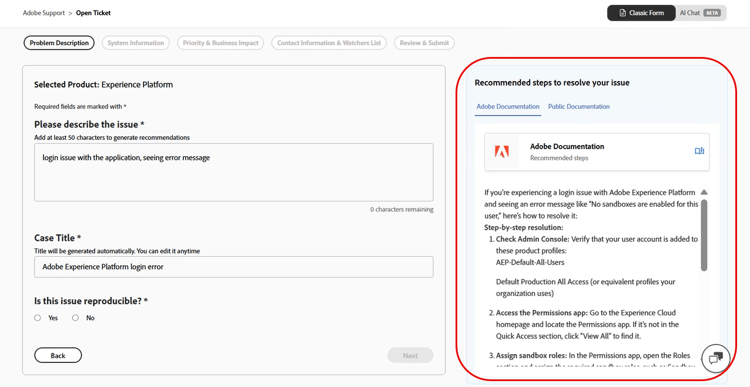Click into the Case Title input field
Image resolution: width=750 pixels, height=387 pixels.
(234, 267)
